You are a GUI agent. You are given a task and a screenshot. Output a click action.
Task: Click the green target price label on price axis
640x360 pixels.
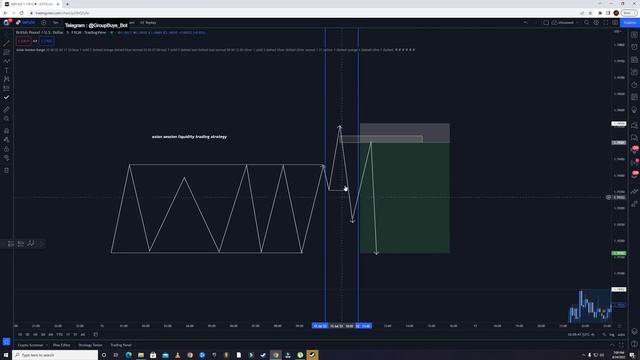[x=619, y=253]
